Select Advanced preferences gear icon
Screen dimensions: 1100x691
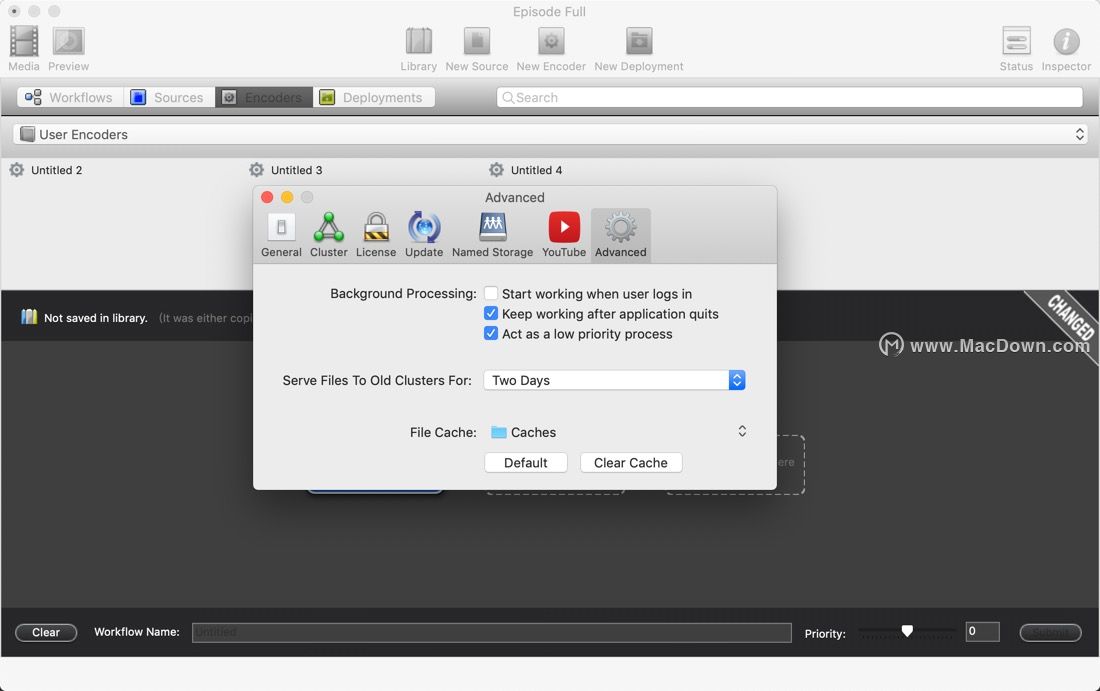point(621,227)
